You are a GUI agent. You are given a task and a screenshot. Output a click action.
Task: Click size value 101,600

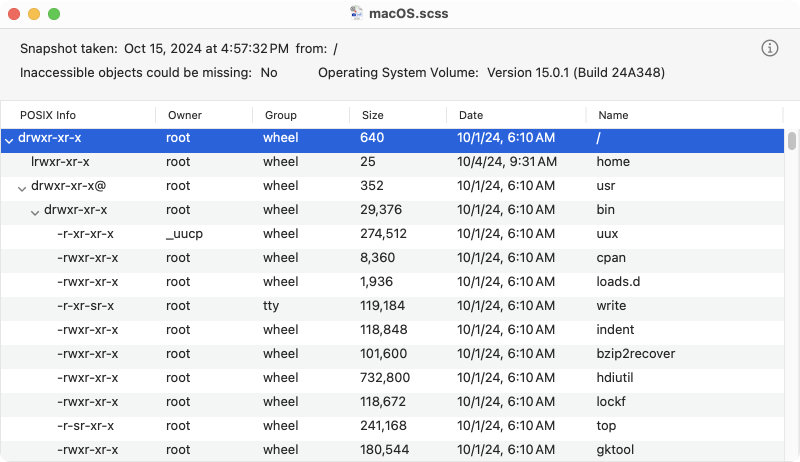[384, 353]
